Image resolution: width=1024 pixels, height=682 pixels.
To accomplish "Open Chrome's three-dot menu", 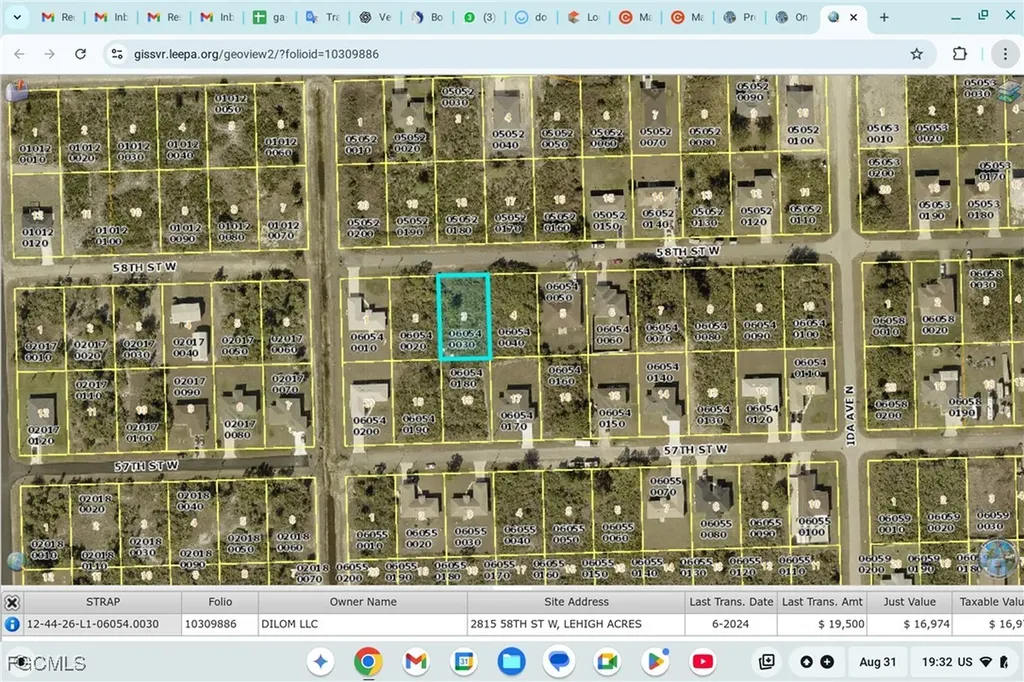I will coord(1005,54).
